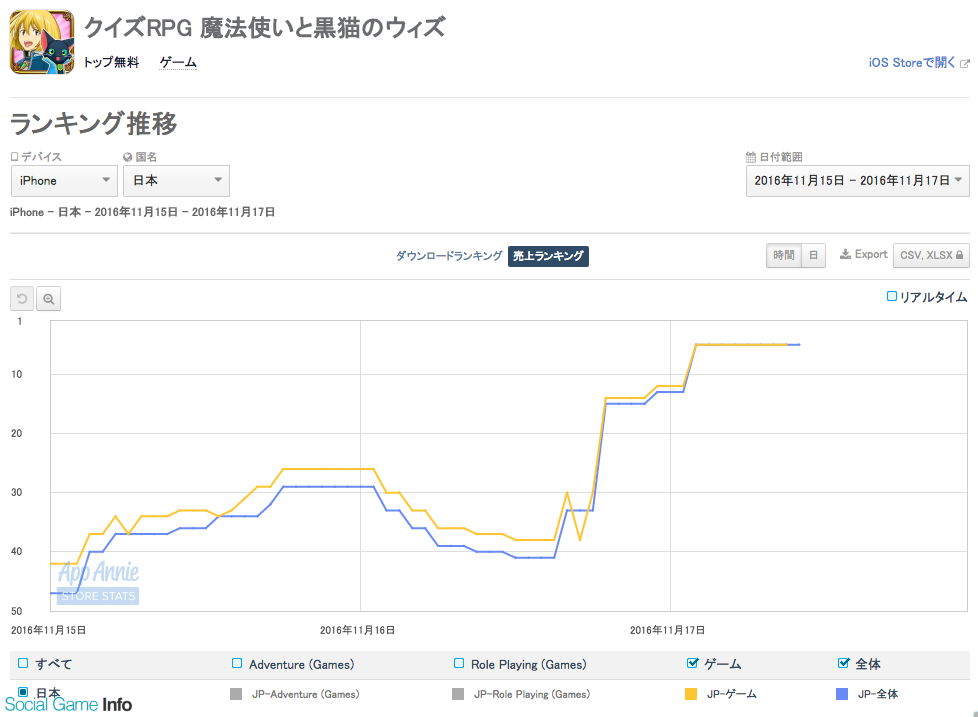Click the blue JP-全体 legend swatch
The image size is (978, 717).
click(842, 694)
